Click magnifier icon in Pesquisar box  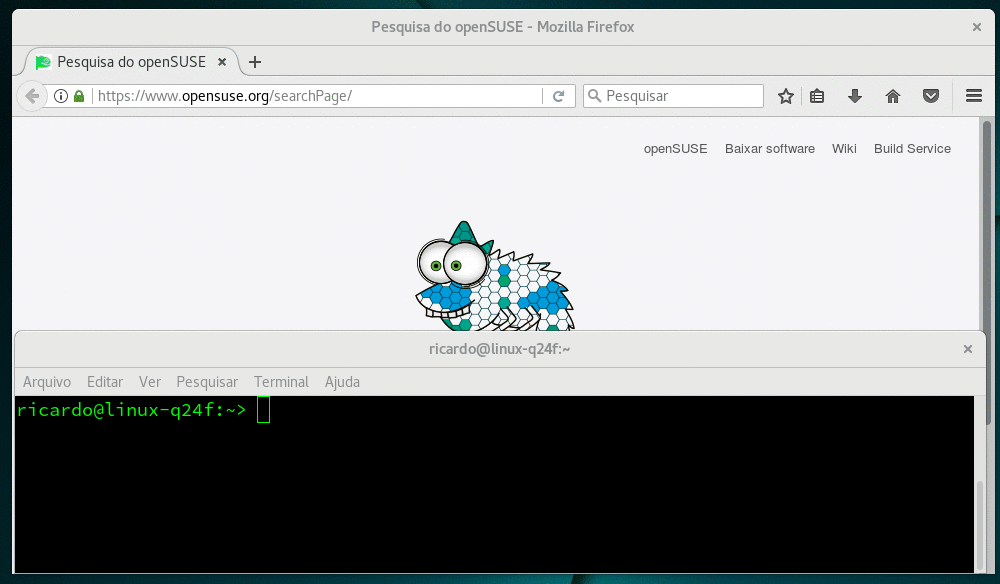594,96
